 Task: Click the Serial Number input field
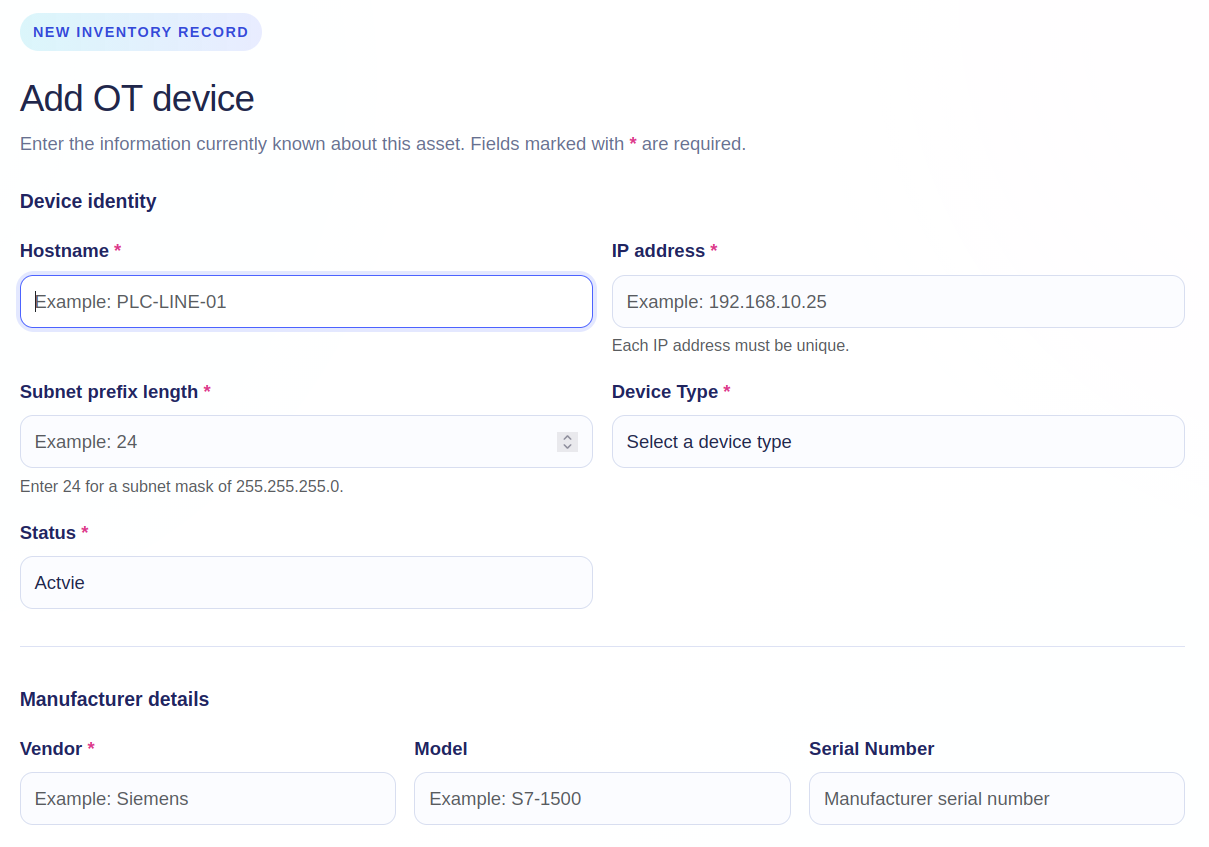coord(997,798)
